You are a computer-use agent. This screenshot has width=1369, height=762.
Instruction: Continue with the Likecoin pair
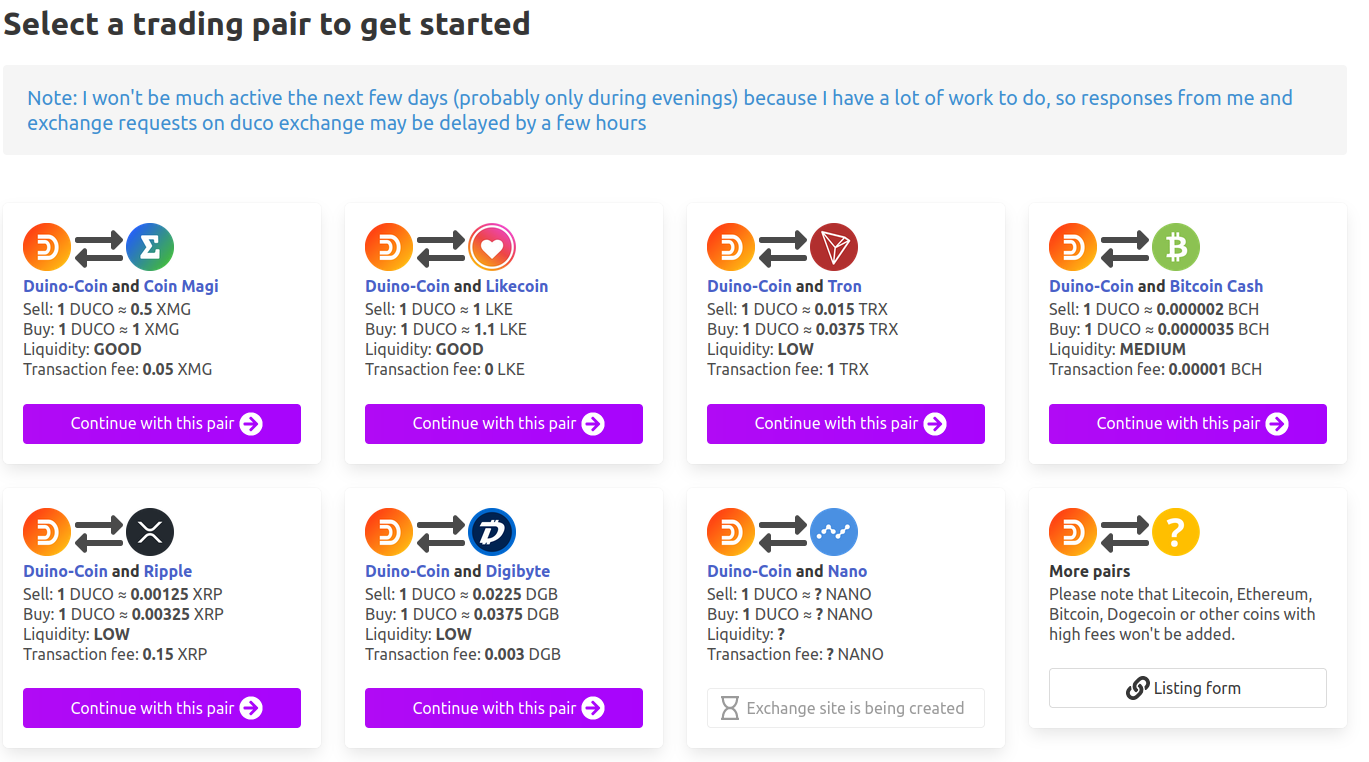[x=504, y=424]
